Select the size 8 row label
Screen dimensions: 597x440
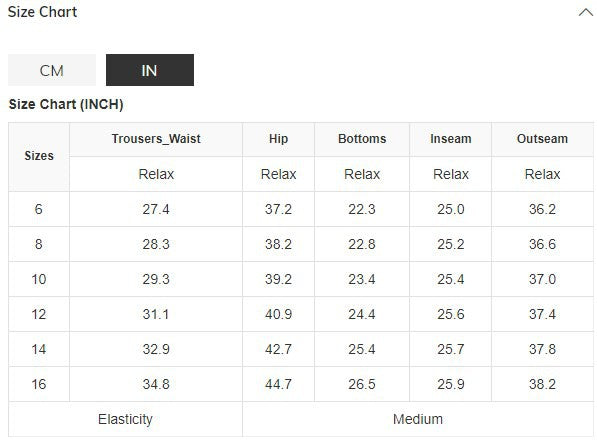[x=39, y=244]
